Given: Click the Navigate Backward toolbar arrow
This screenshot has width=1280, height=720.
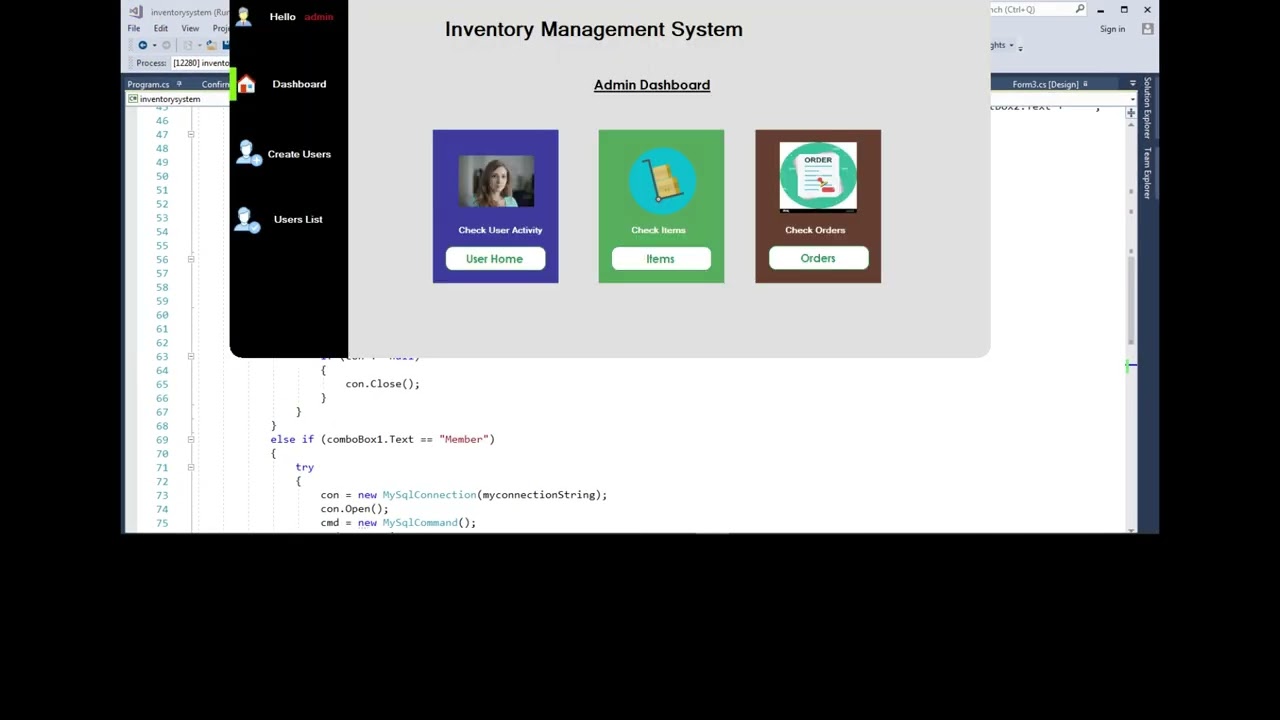Looking at the screenshot, I should (142, 45).
